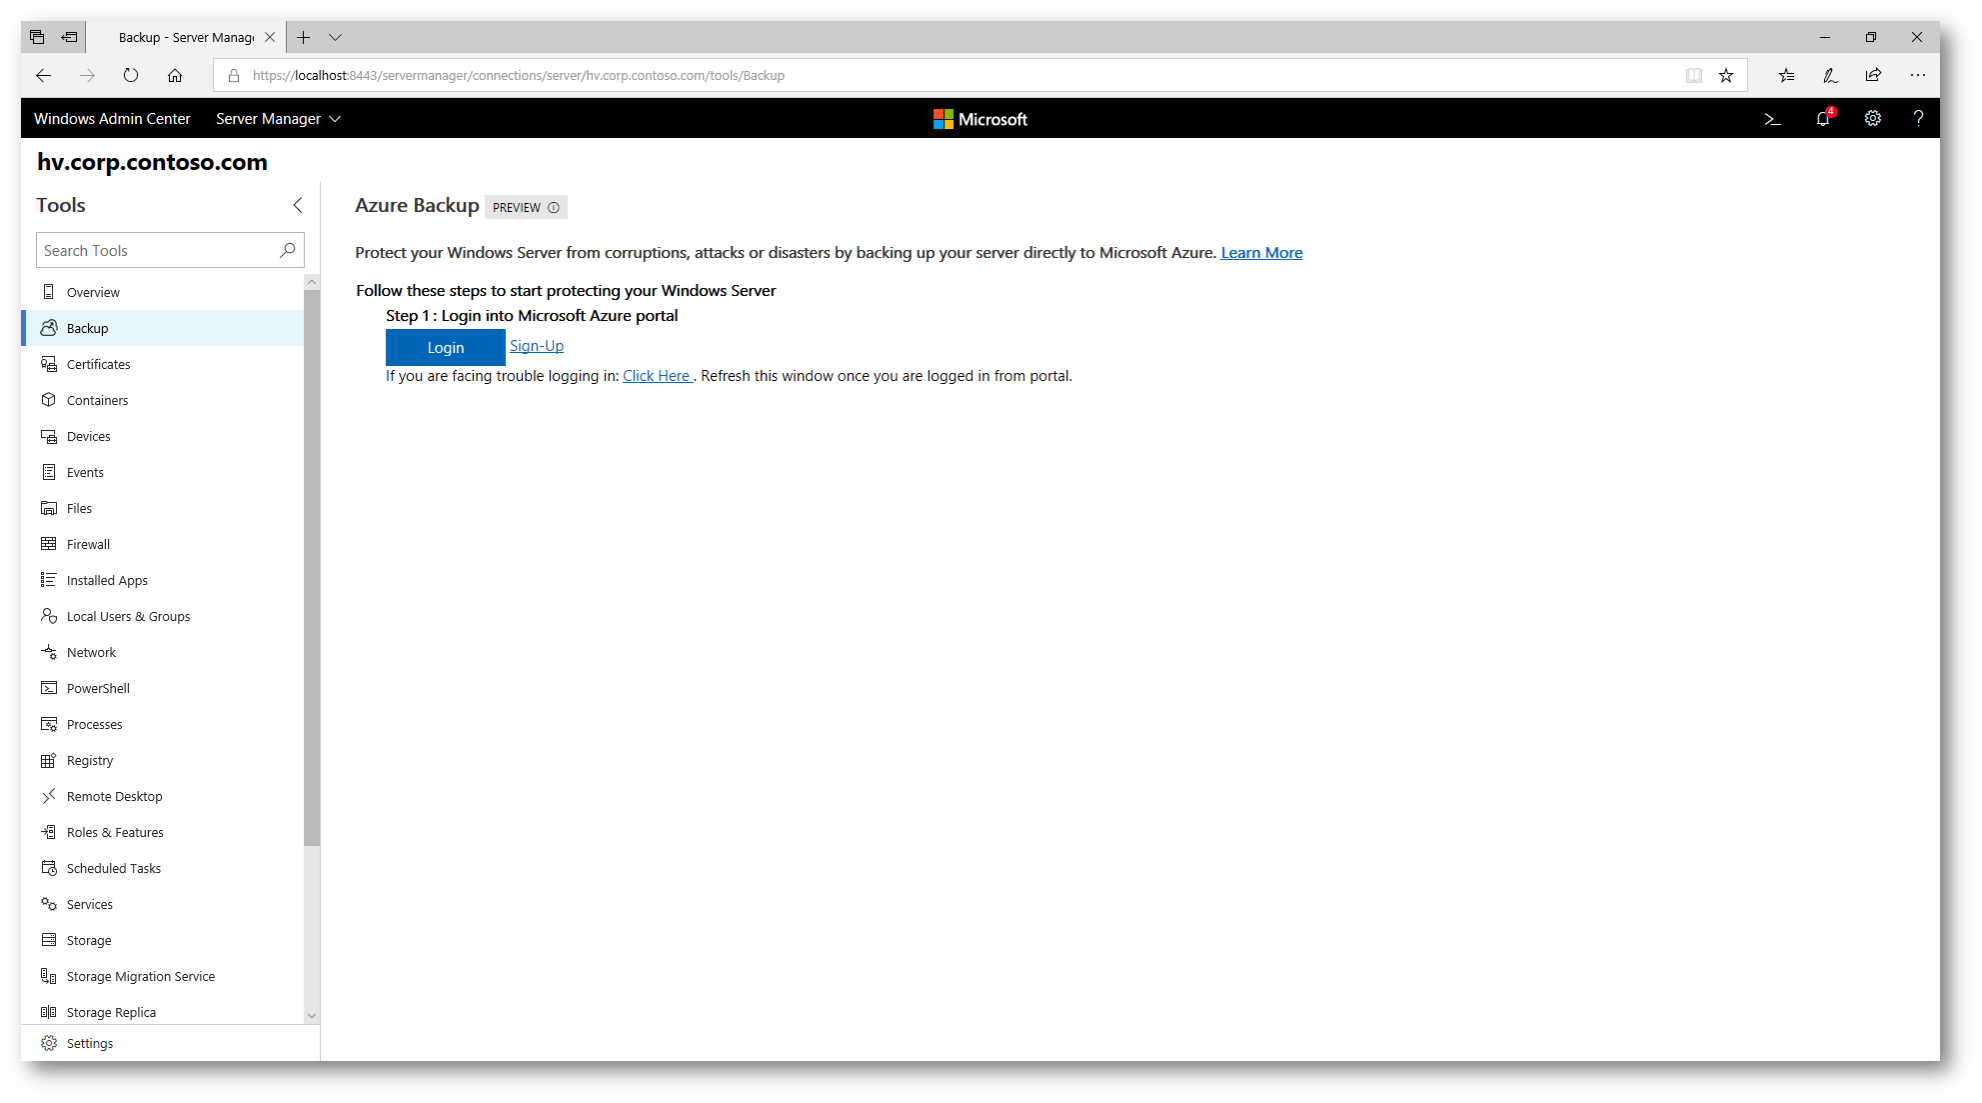Select Roles & Features in sidebar
1982x1103 pixels.
tap(115, 832)
